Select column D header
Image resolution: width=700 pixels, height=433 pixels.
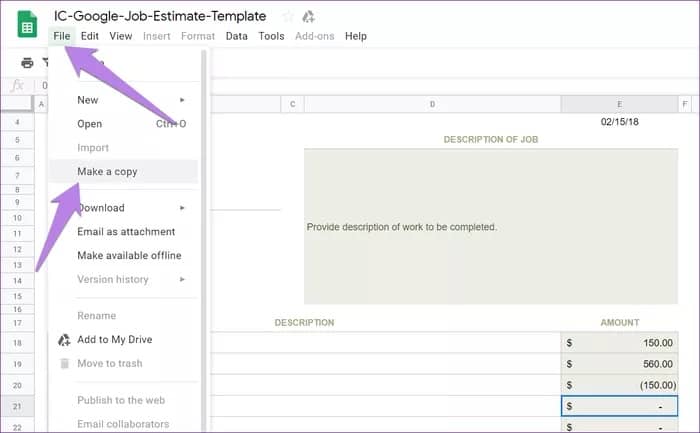[x=431, y=104]
